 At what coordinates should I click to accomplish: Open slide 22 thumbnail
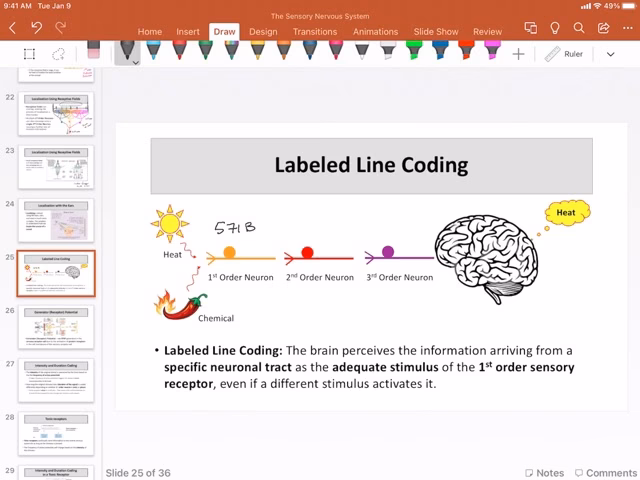pos(56,114)
